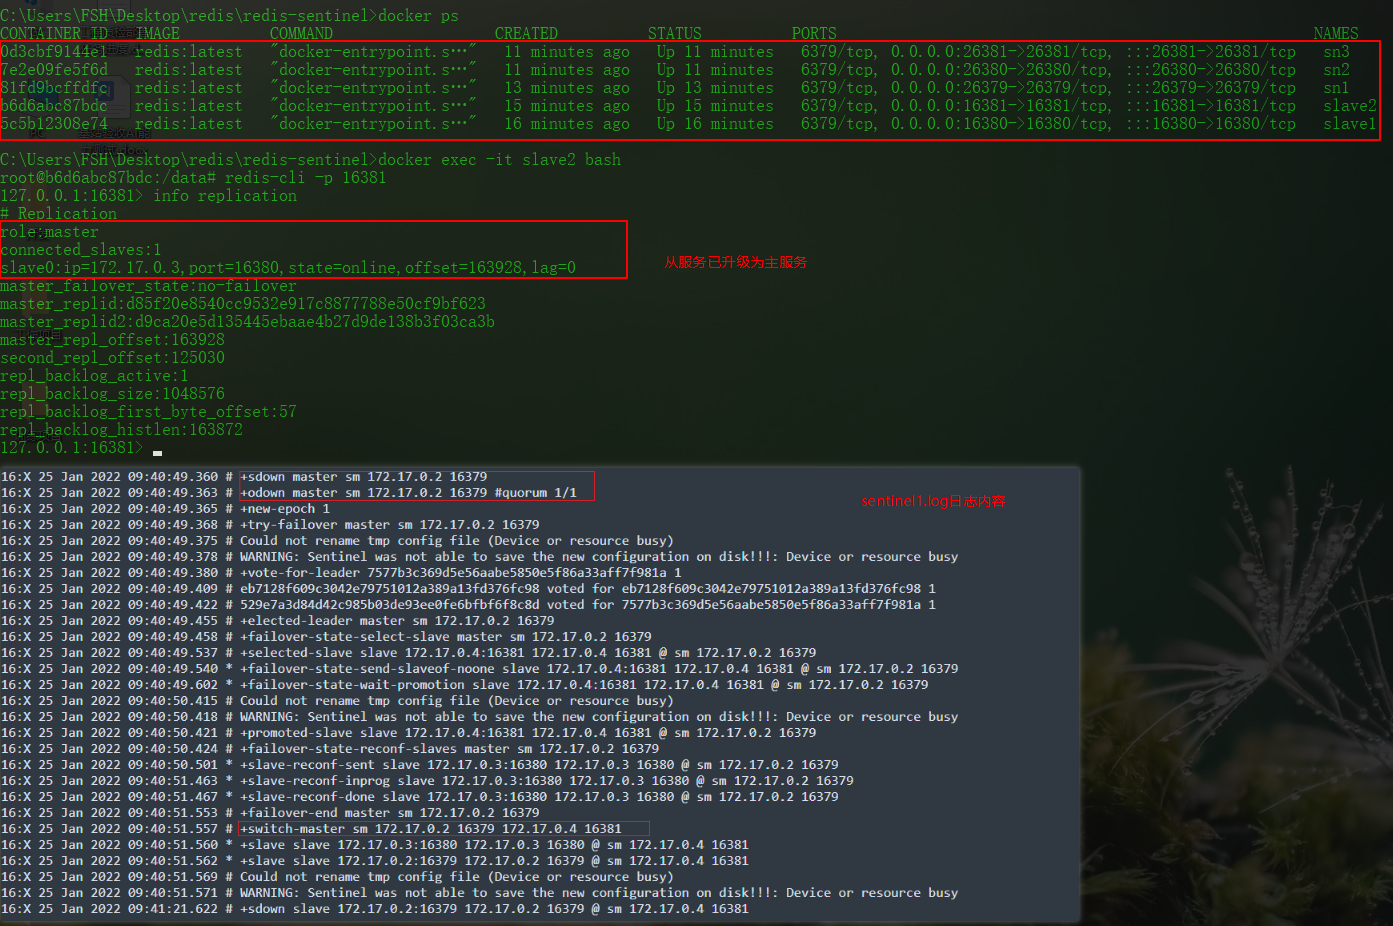Select container ID 0d3cbf9144e1
Screen dimensions: 1393x926
tap(54, 52)
